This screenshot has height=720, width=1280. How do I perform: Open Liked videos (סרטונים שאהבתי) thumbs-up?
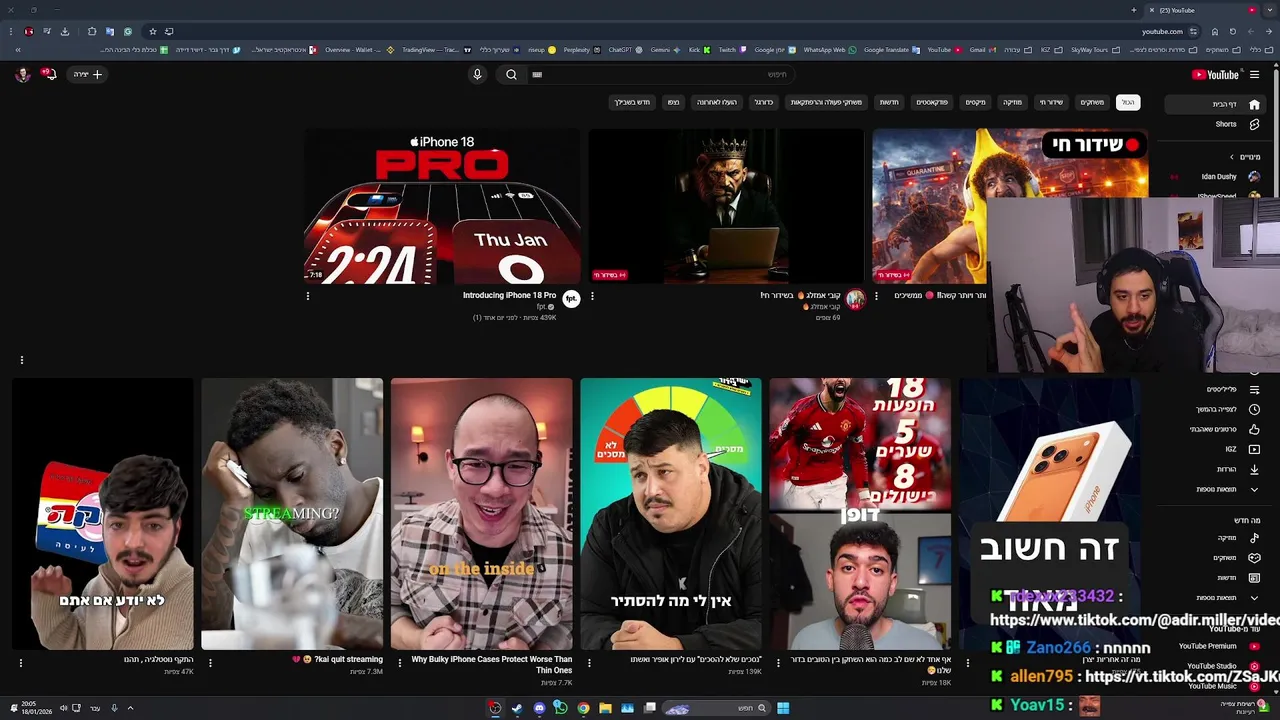point(1254,429)
